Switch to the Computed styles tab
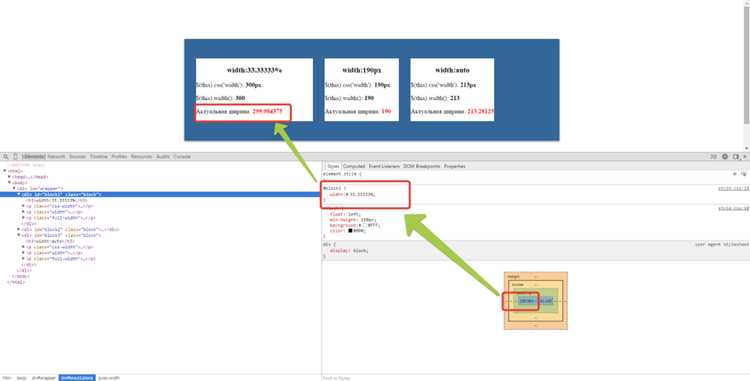Screen dimensions: 750x381 pos(354,166)
